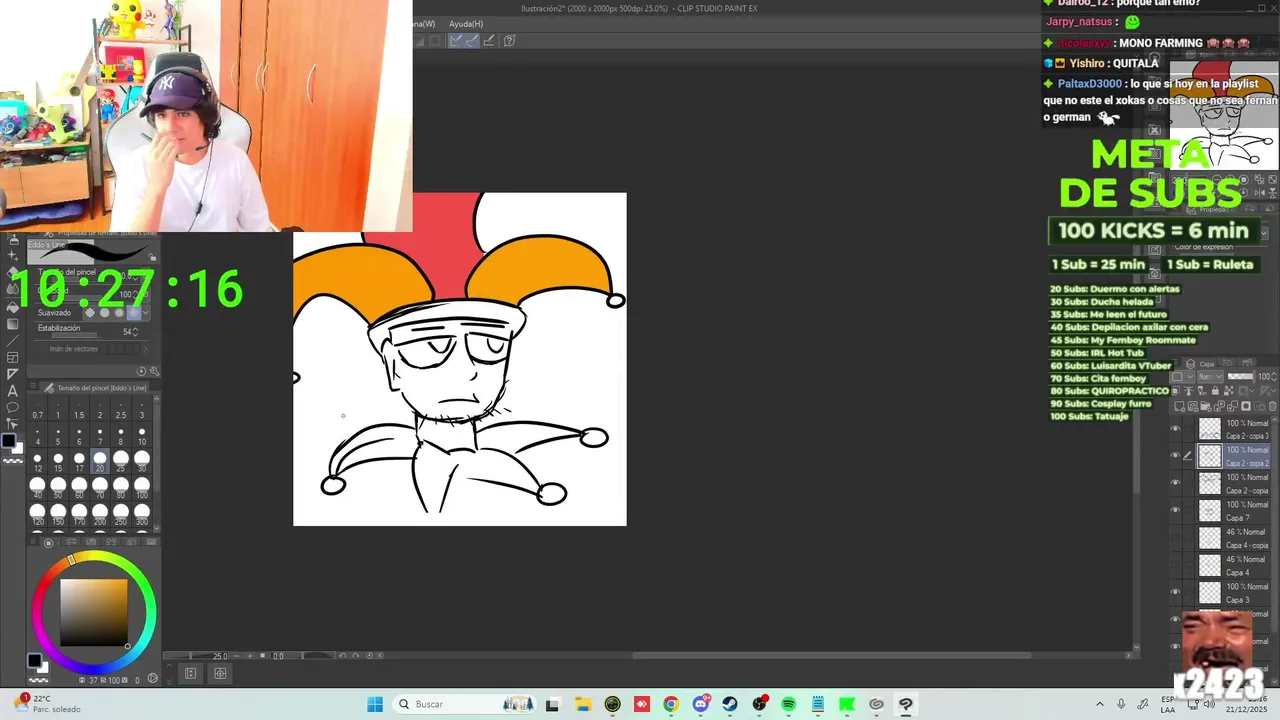The image size is (1280, 720).
Task: Select the Fill bucket tool
Action: click(12, 307)
